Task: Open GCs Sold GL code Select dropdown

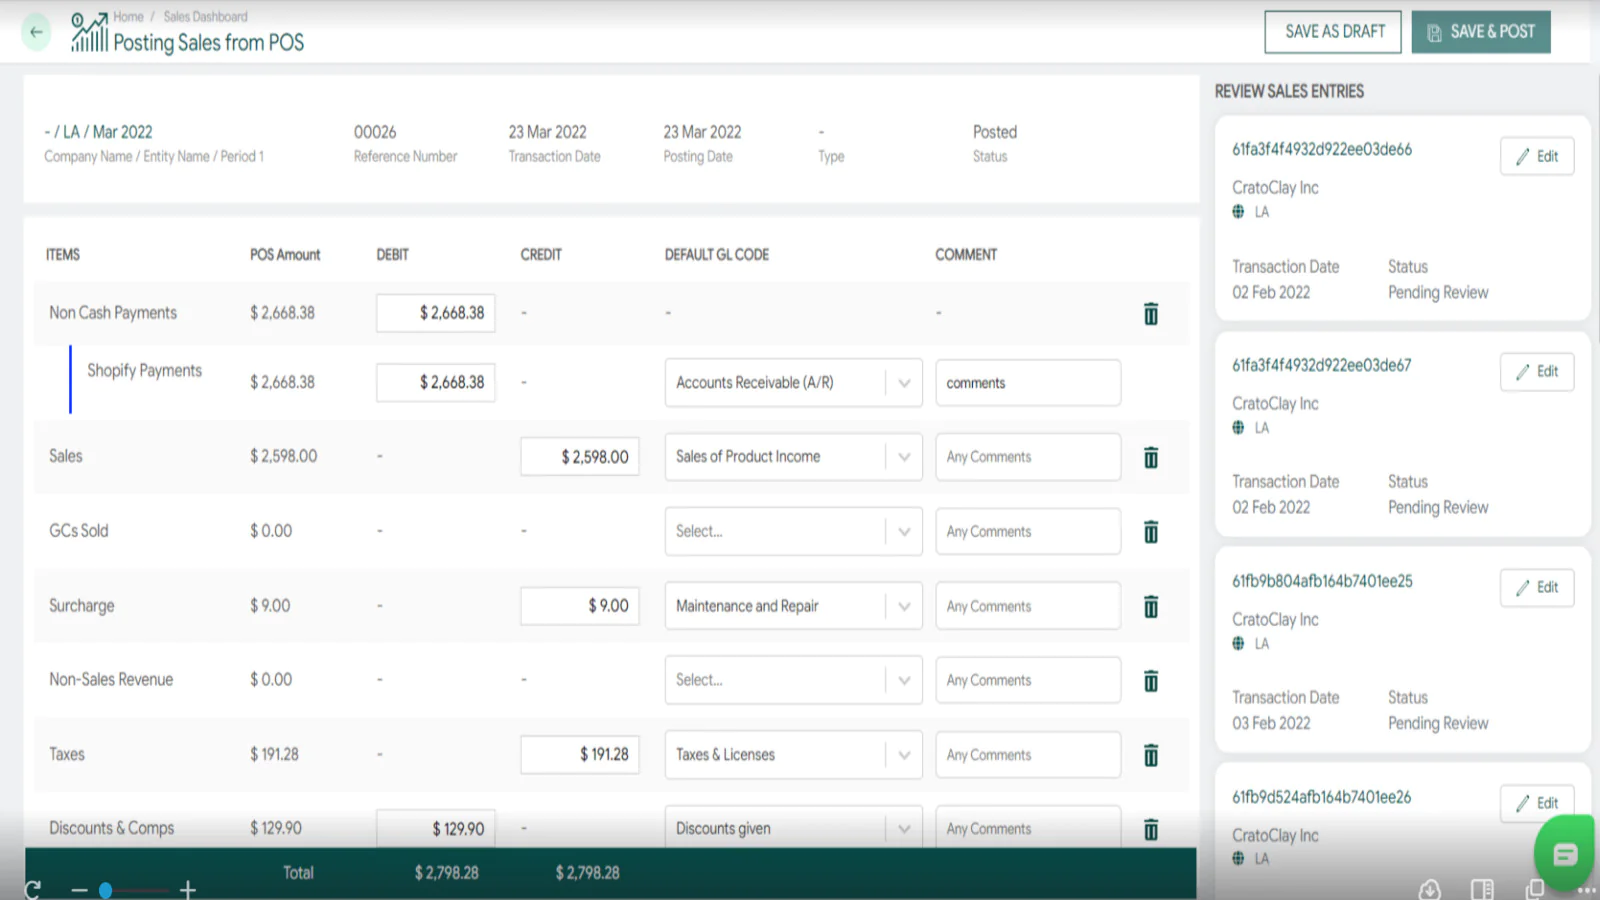Action: (903, 532)
